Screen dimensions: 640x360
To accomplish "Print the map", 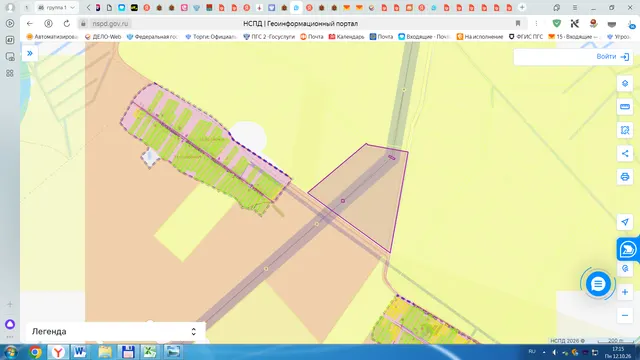I will click(624, 177).
